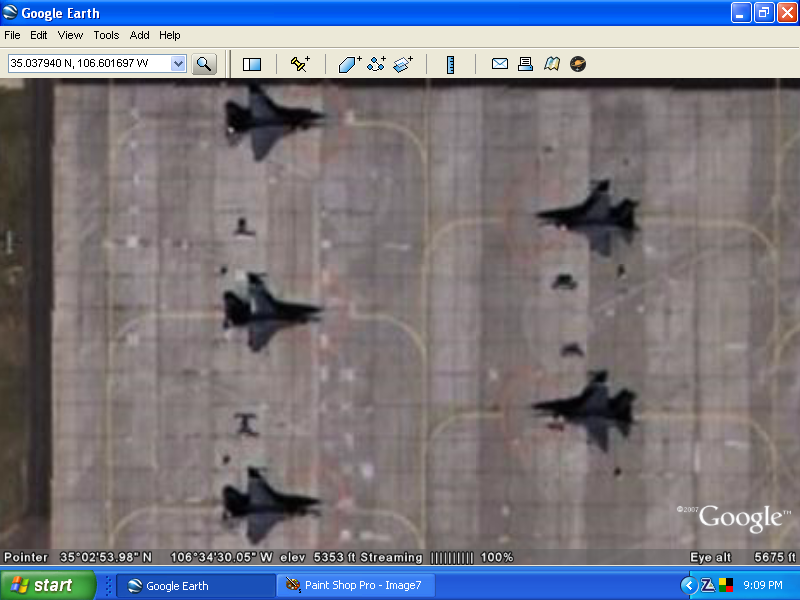Toggle the sidebar panel icon
This screenshot has height=600, width=800.
tap(252, 64)
